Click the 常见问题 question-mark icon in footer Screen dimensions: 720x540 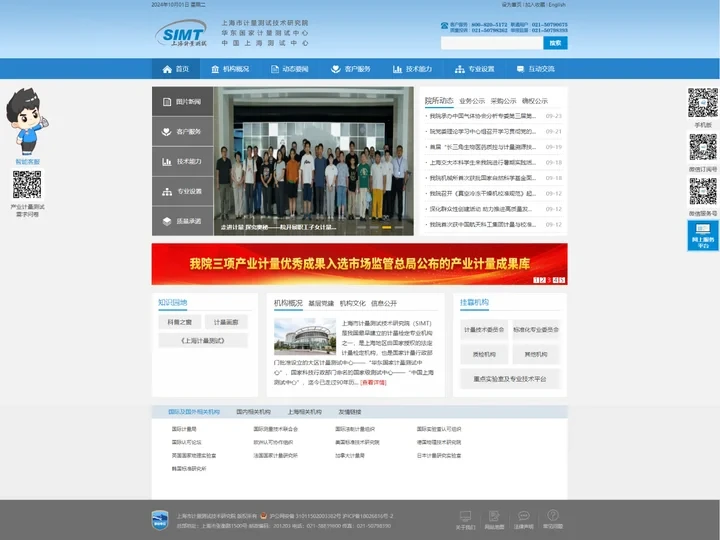pos(553,515)
